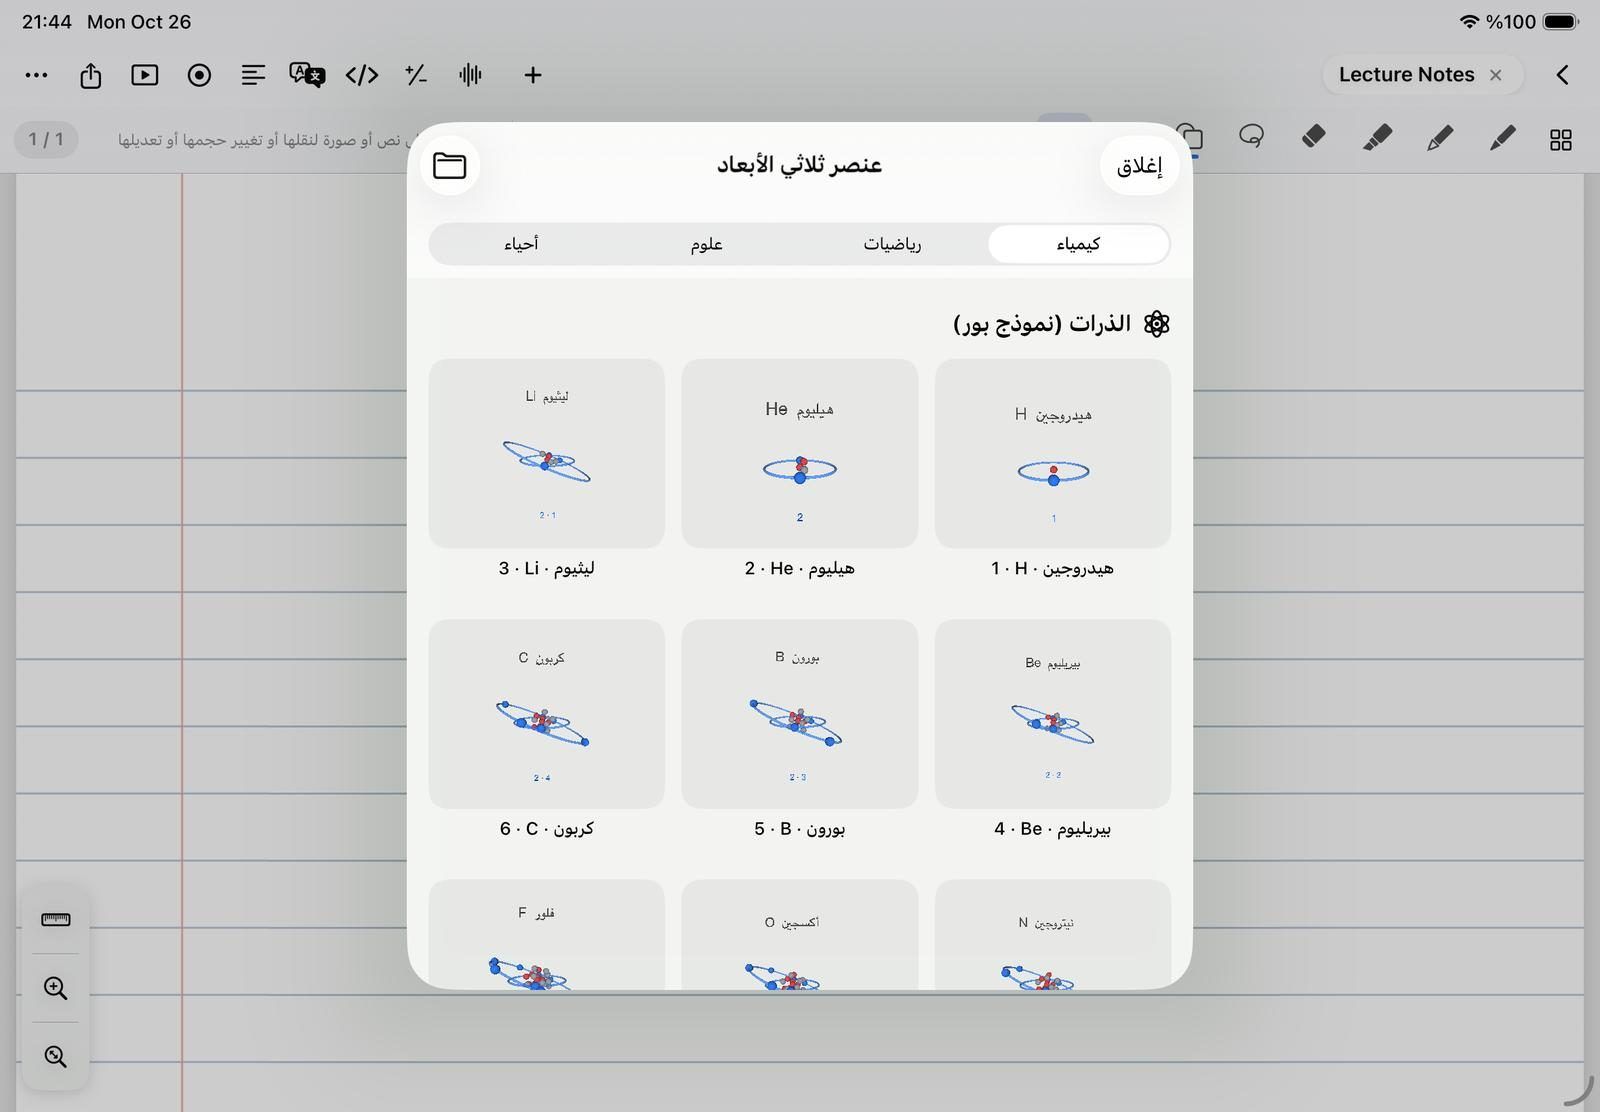Switch to the أحياء tab
The image size is (1600, 1112).
[521, 244]
